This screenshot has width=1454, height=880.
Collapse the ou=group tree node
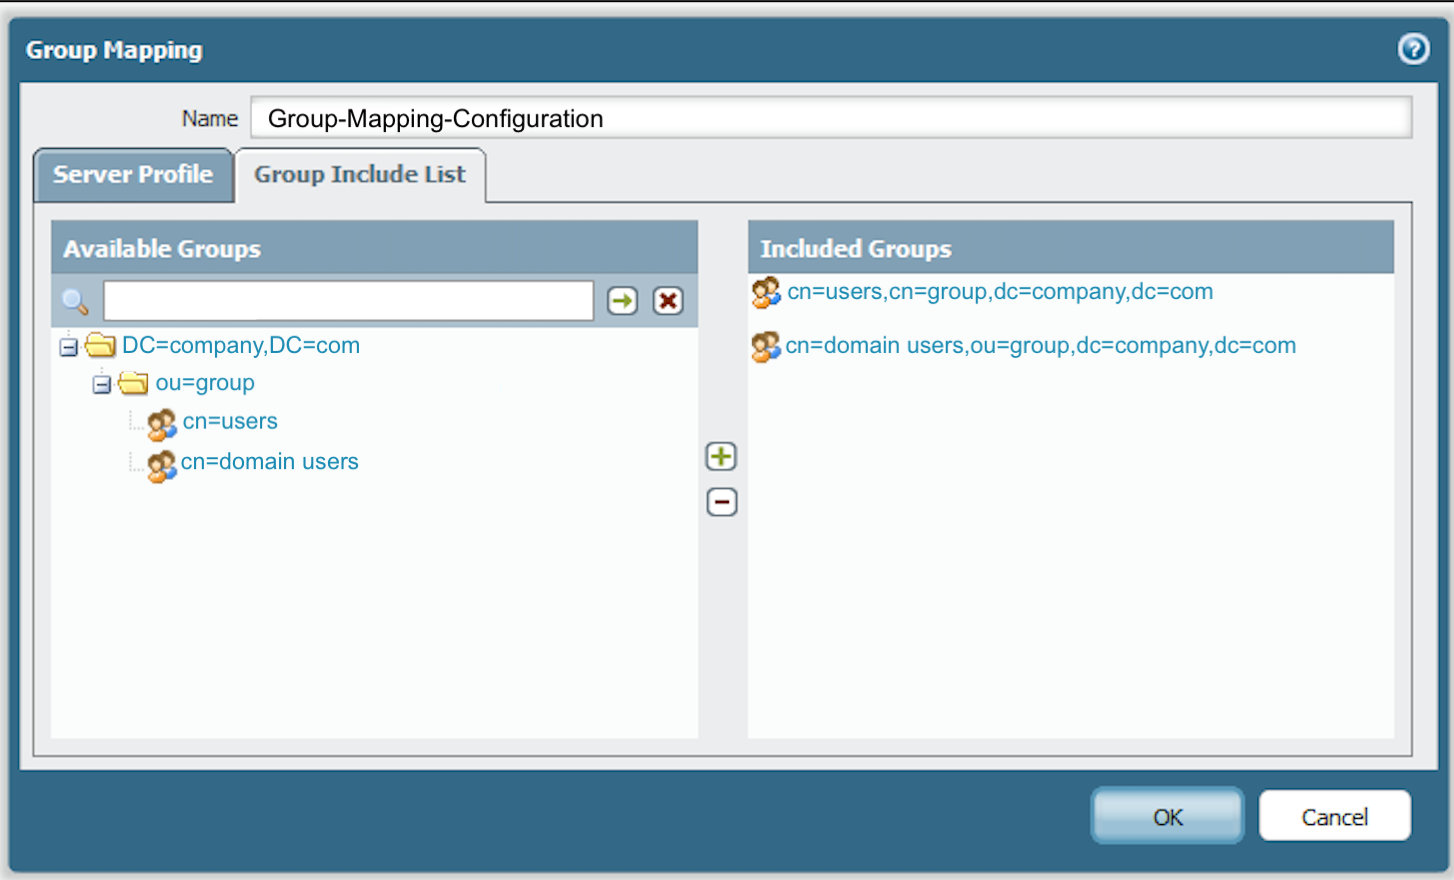[101, 383]
